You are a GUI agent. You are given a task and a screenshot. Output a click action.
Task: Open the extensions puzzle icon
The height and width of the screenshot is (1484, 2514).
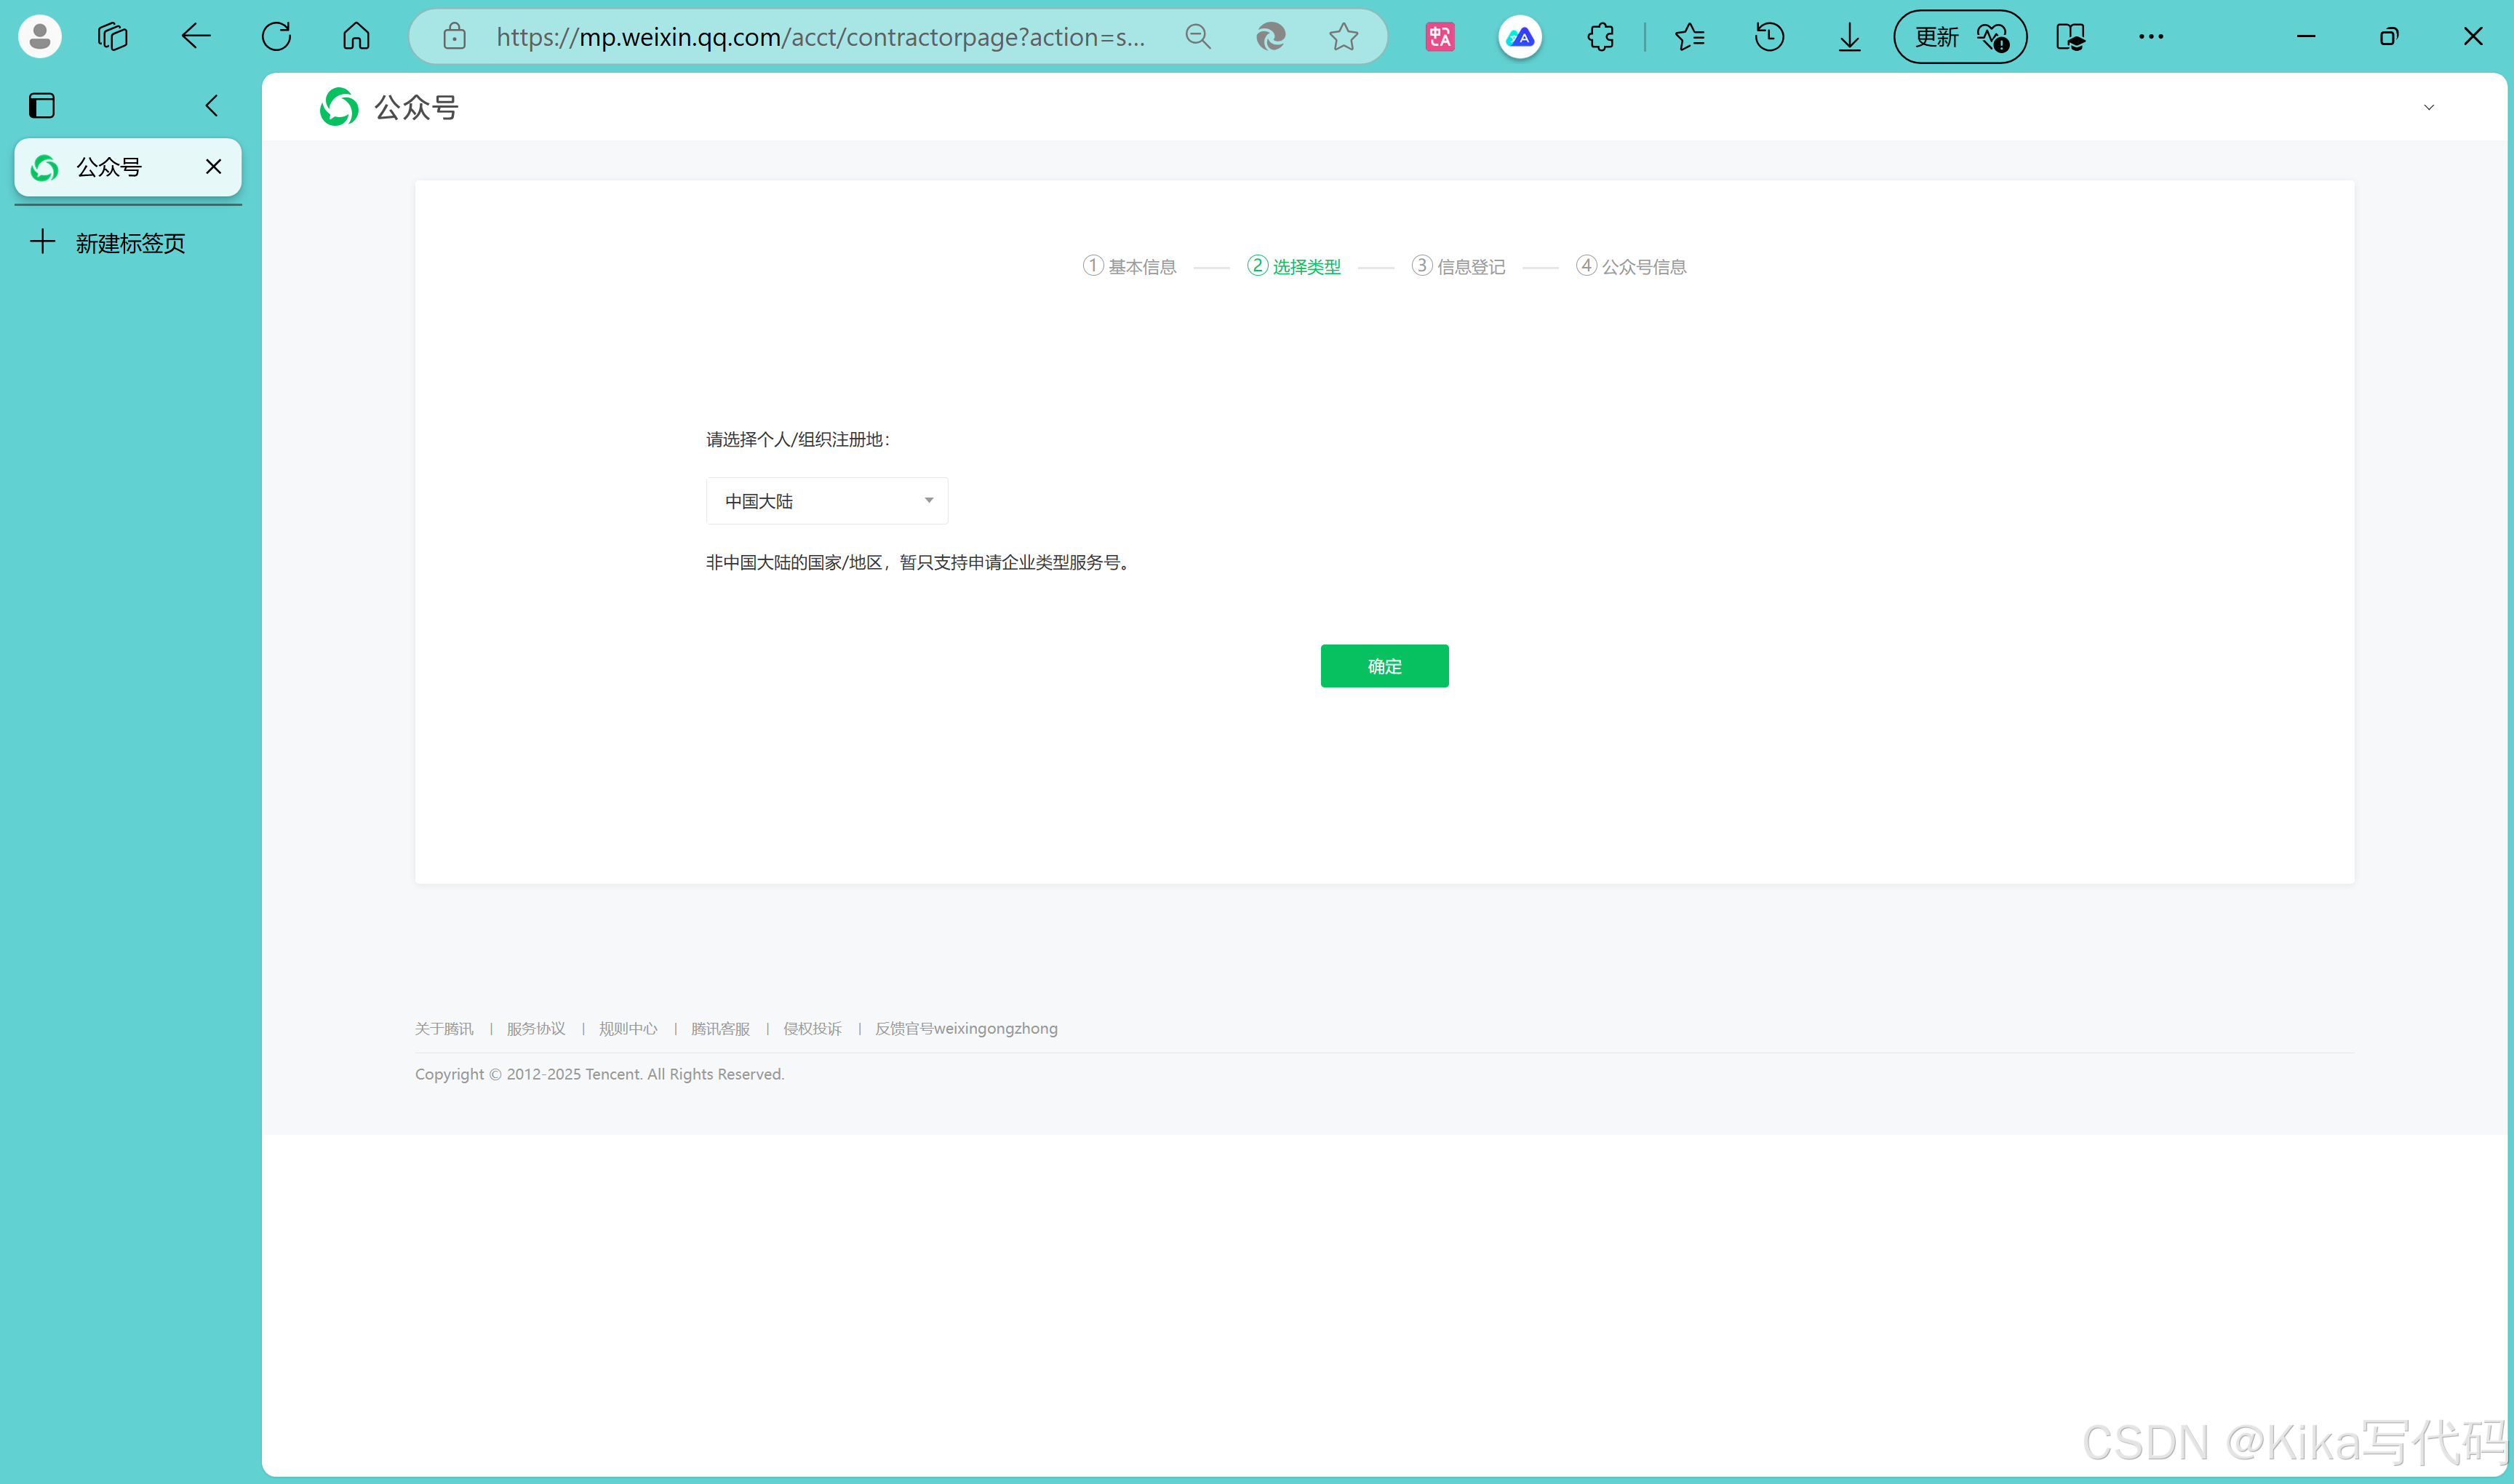click(1600, 37)
